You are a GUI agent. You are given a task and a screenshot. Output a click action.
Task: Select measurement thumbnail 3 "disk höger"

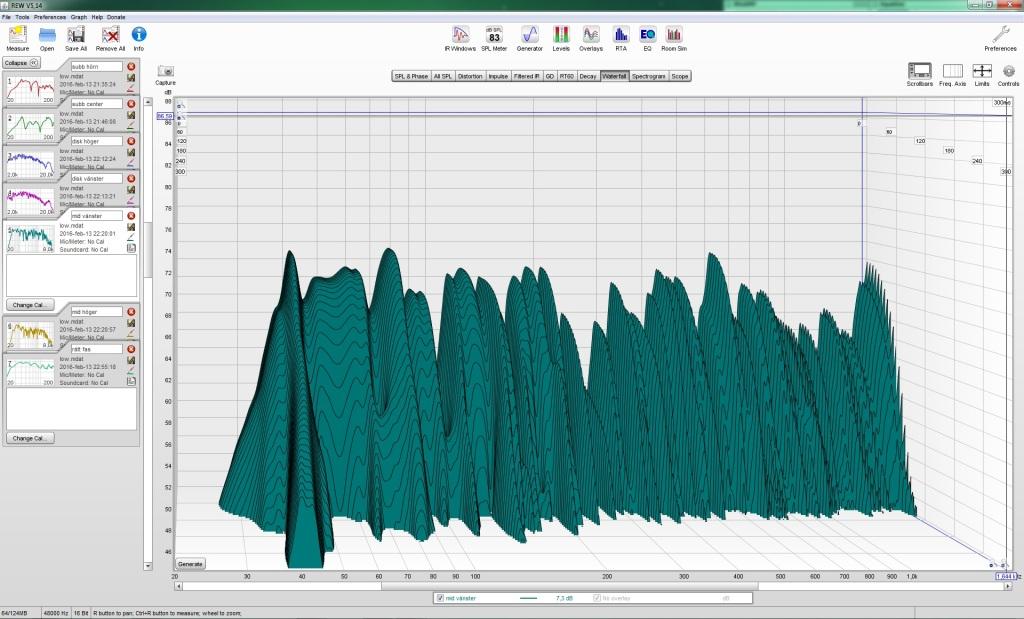31,165
